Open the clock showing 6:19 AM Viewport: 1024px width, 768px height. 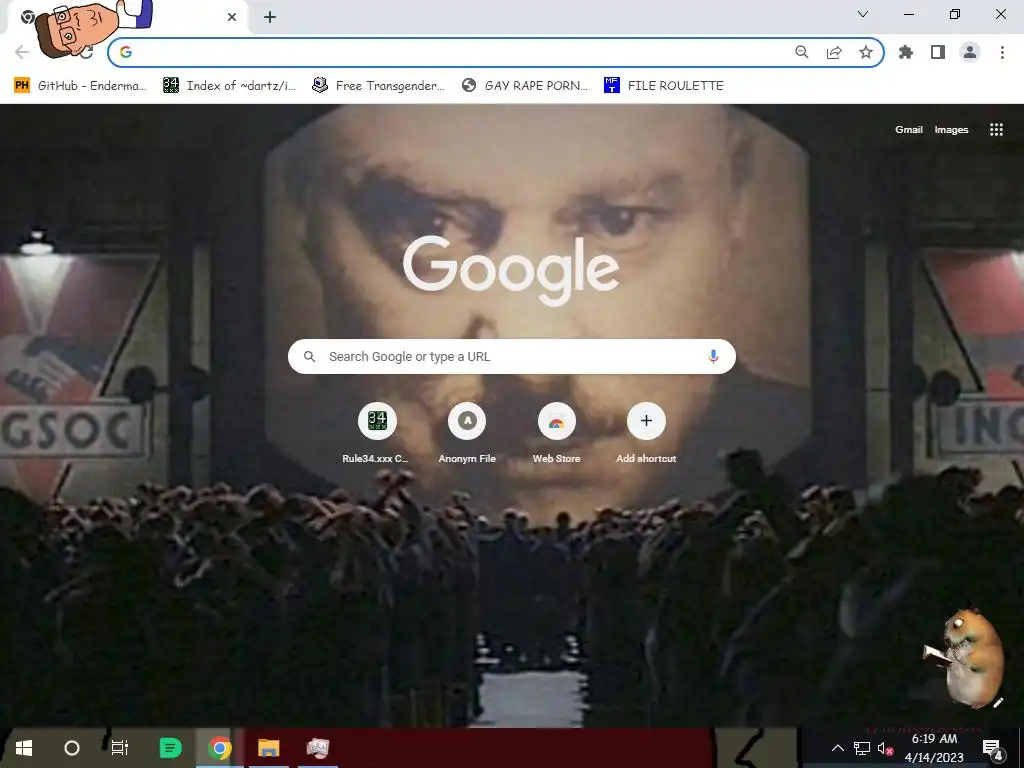(934, 748)
